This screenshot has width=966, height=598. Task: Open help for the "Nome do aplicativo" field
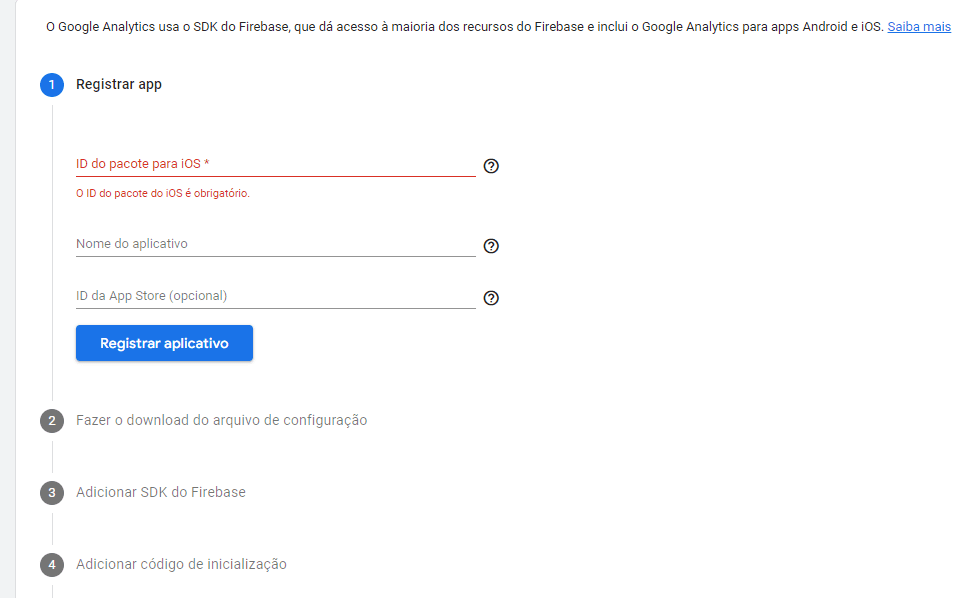click(x=491, y=246)
